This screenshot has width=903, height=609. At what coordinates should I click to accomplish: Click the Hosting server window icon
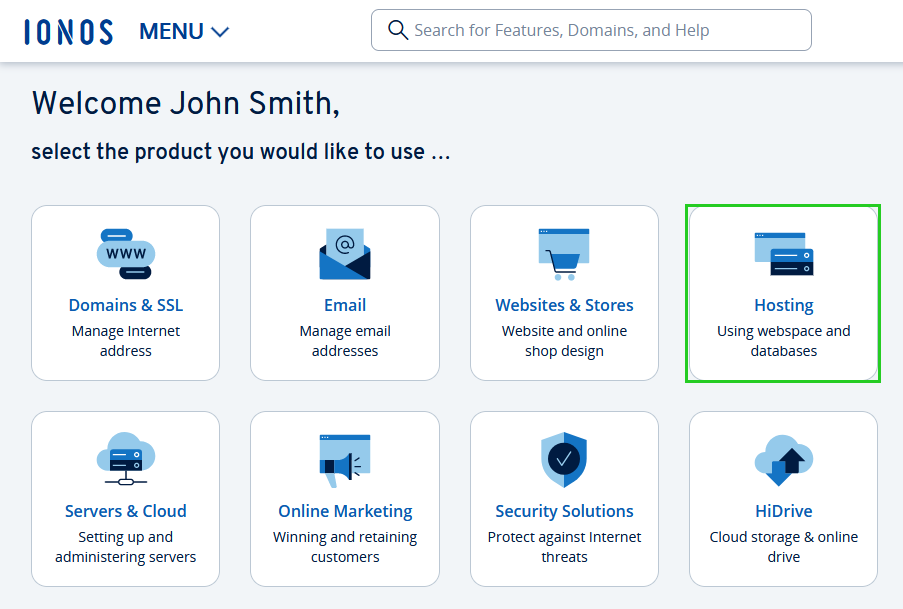pos(784,254)
